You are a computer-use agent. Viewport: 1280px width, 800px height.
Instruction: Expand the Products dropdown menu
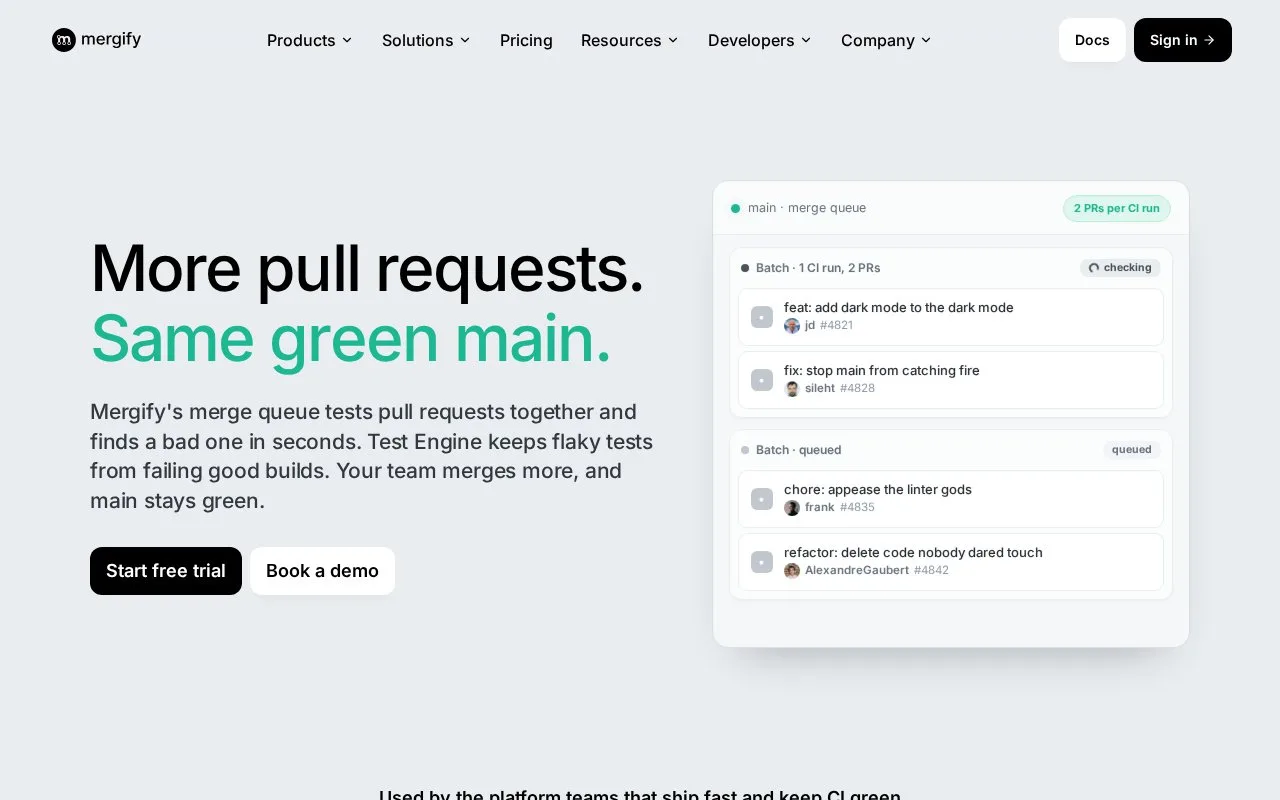tap(309, 40)
